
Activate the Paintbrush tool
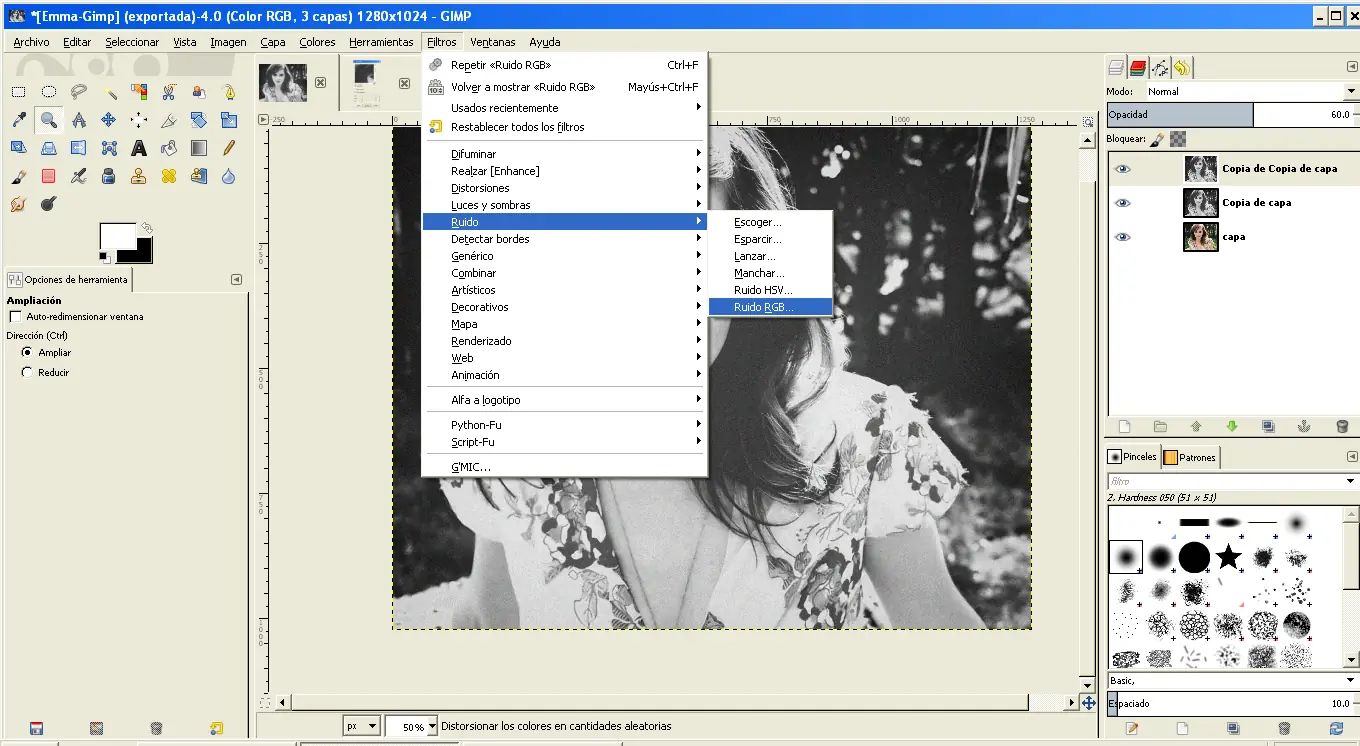[18, 176]
